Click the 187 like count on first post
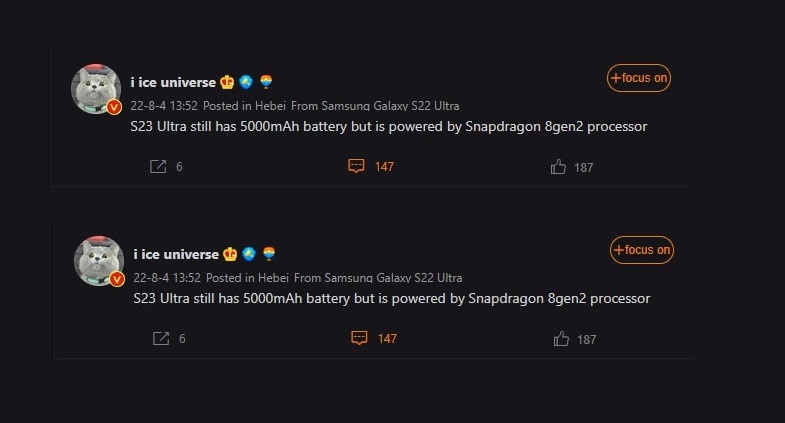This screenshot has height=423, width=785. click(583, 168)
